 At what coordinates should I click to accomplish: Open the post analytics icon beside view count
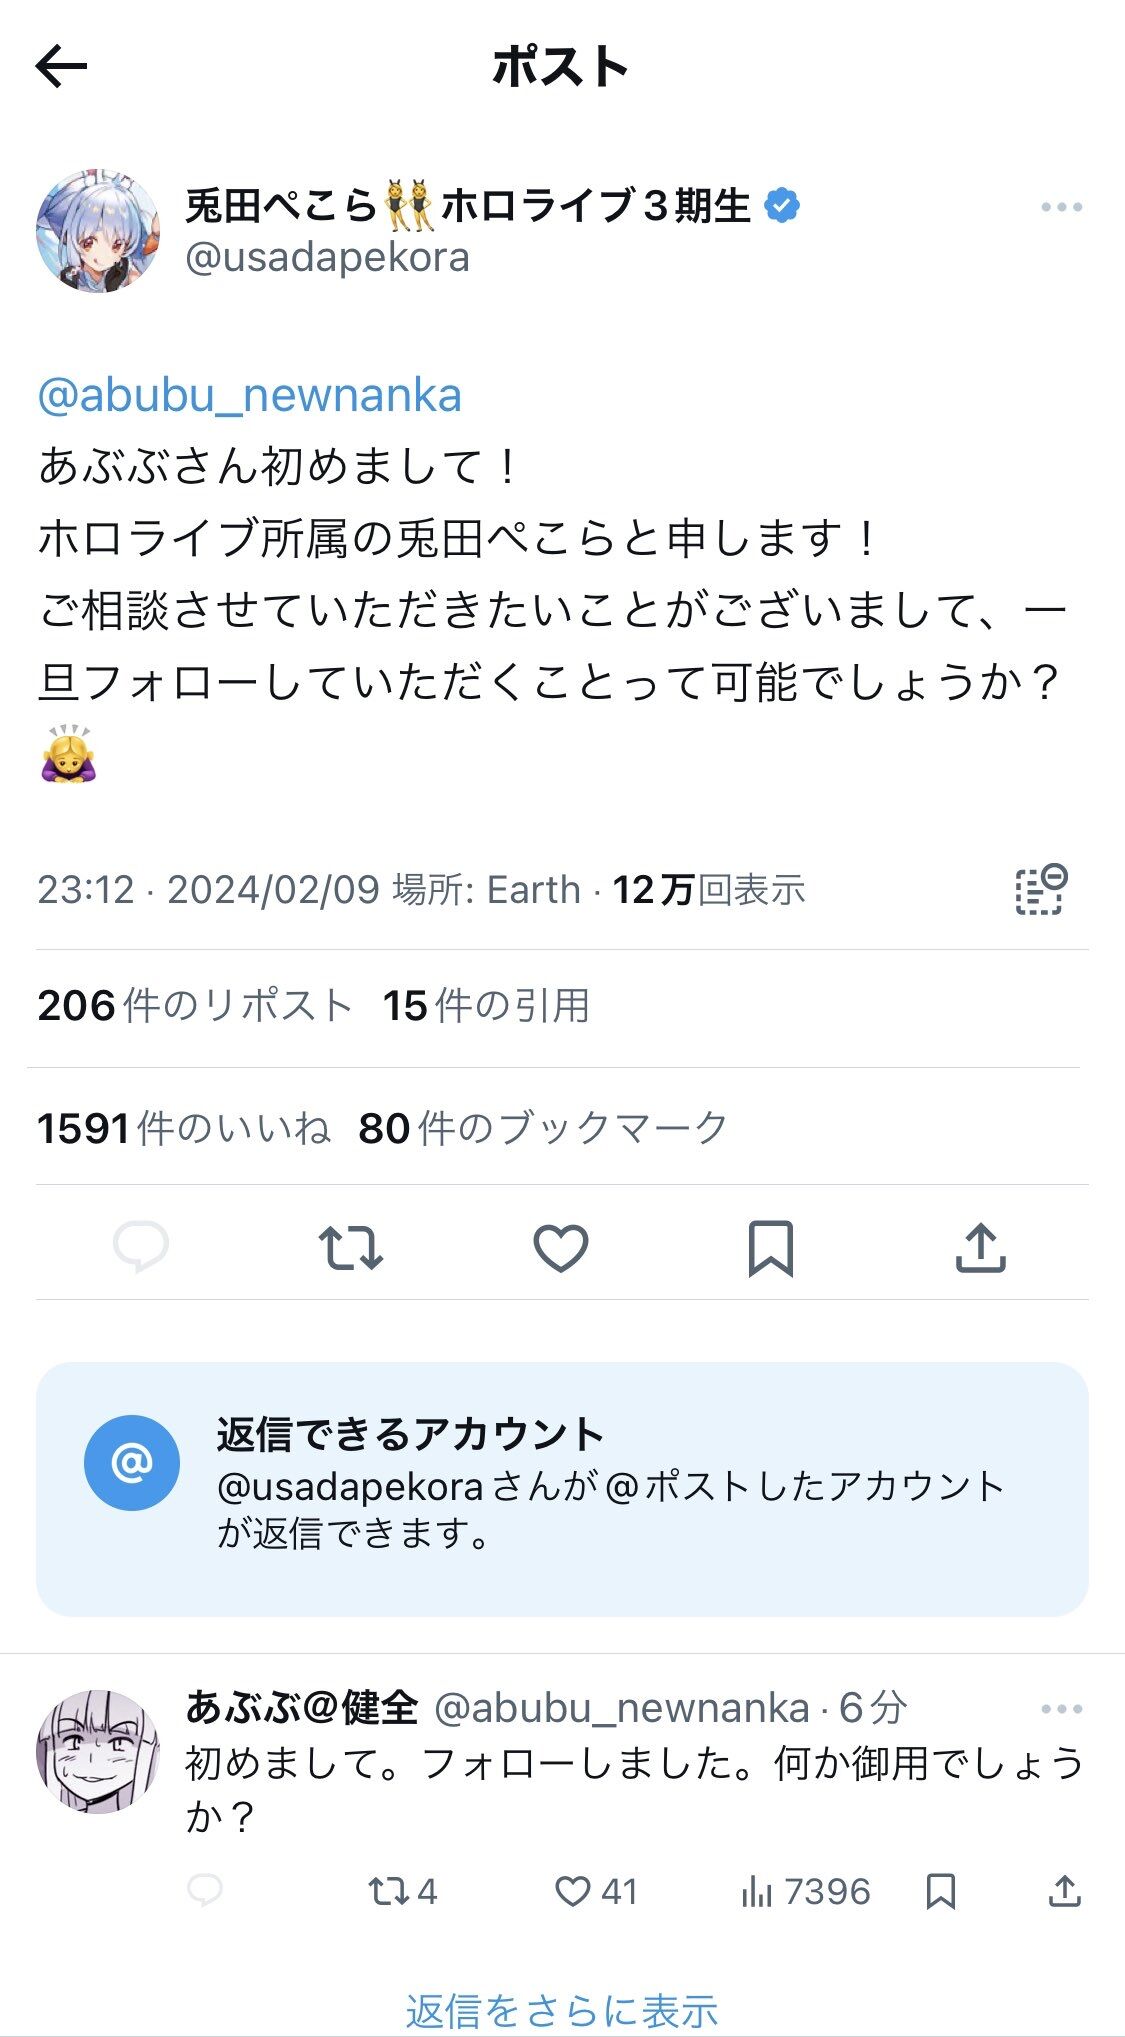point(1041,889)
